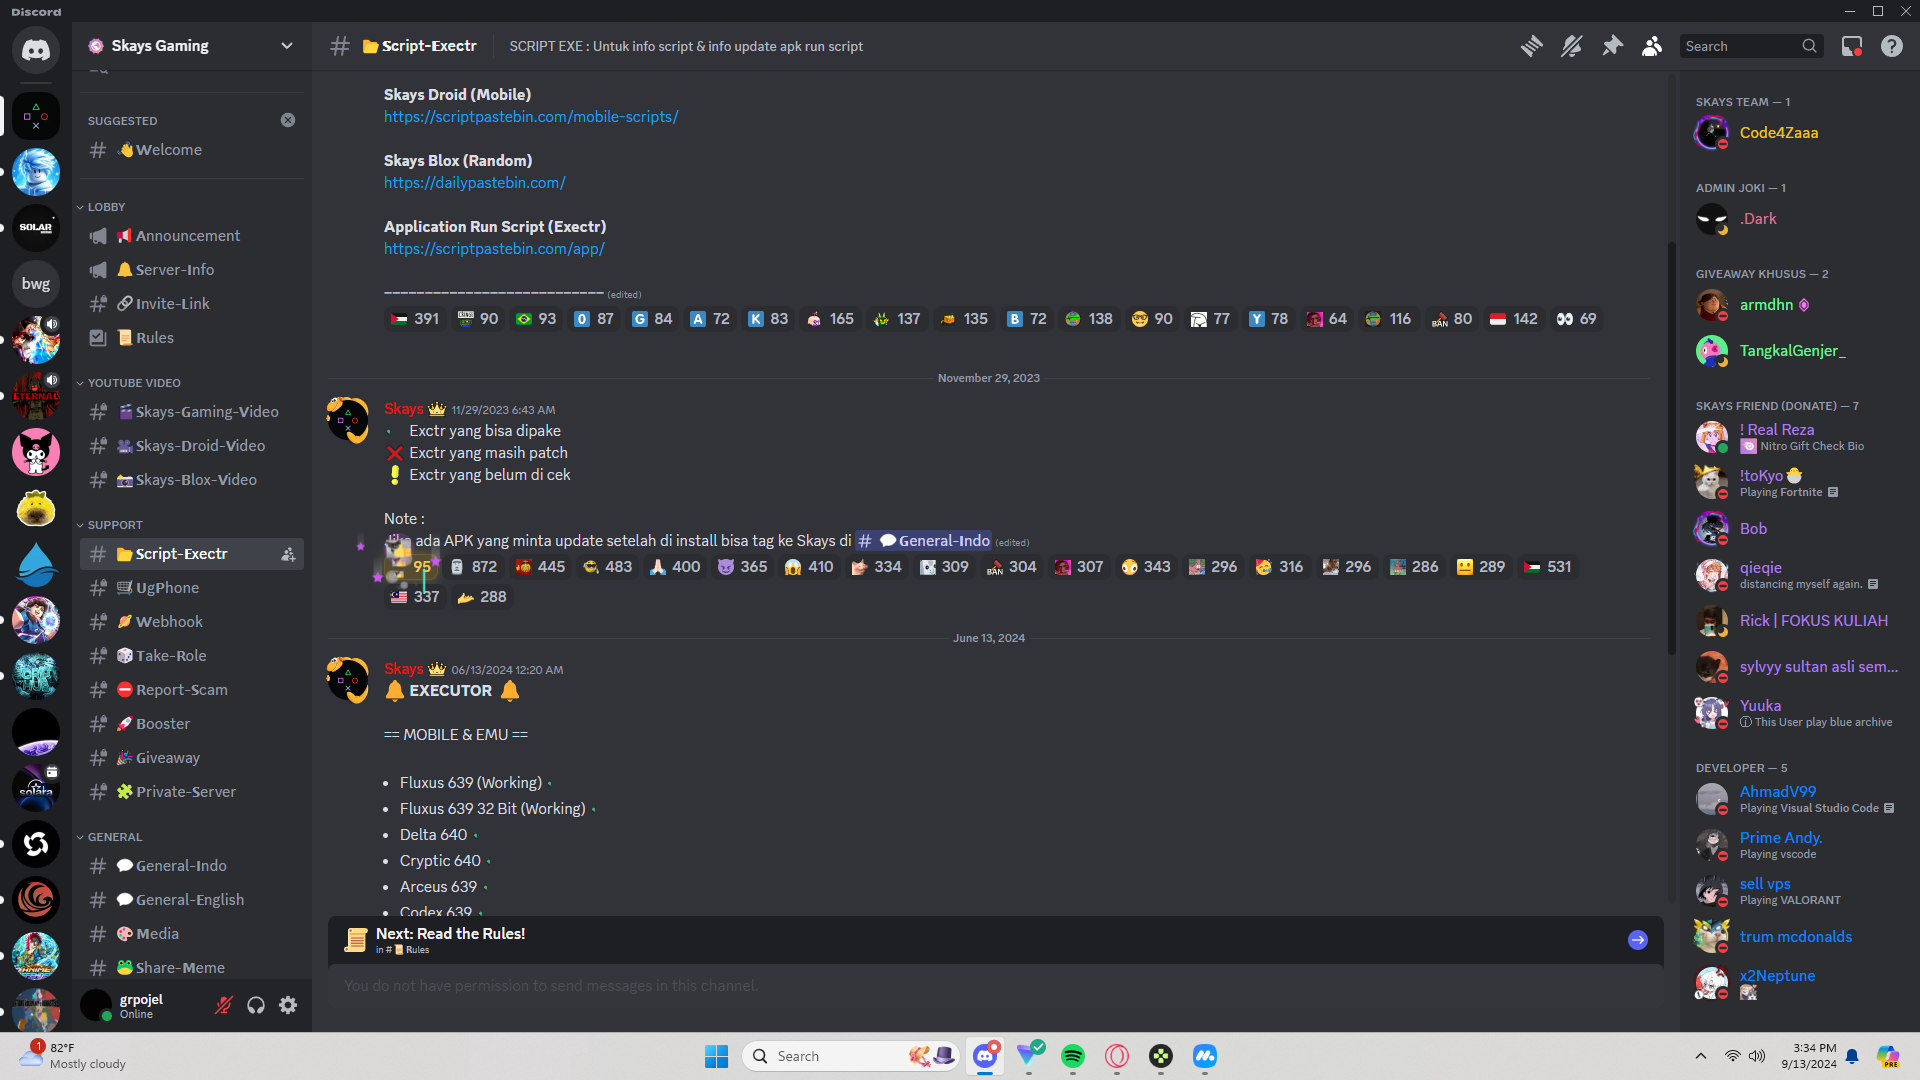Open the Wi-Fi network tray icon
1920x1080 pixels.
click(1732, 1056)
